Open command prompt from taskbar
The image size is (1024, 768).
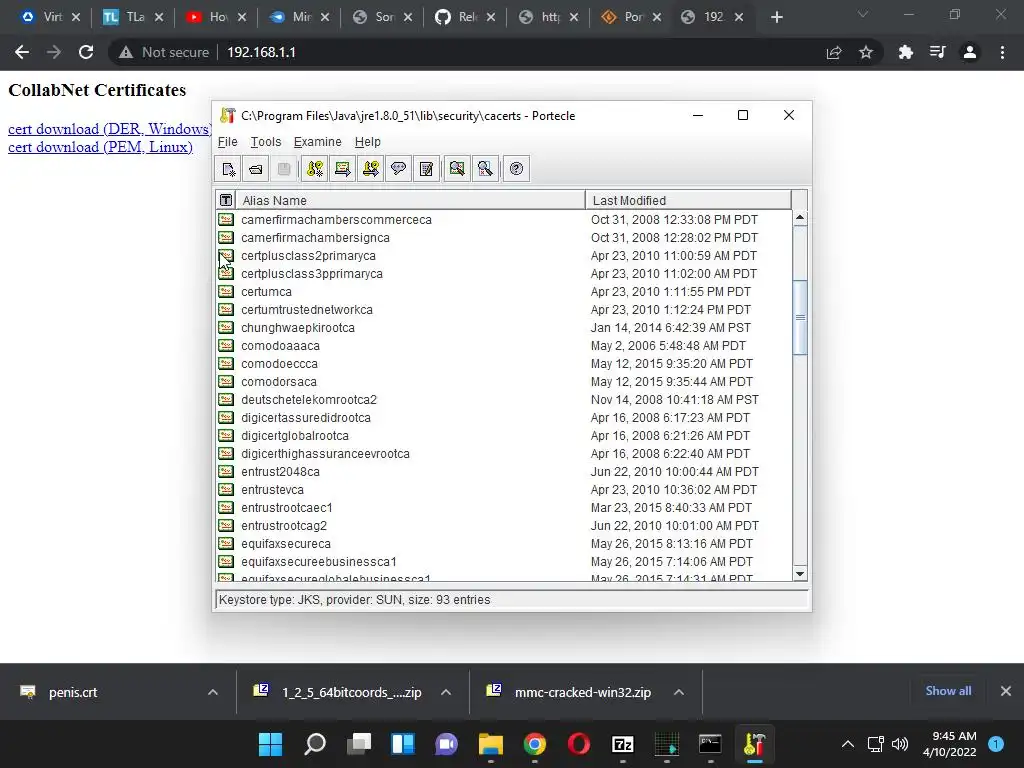point(710,744)
